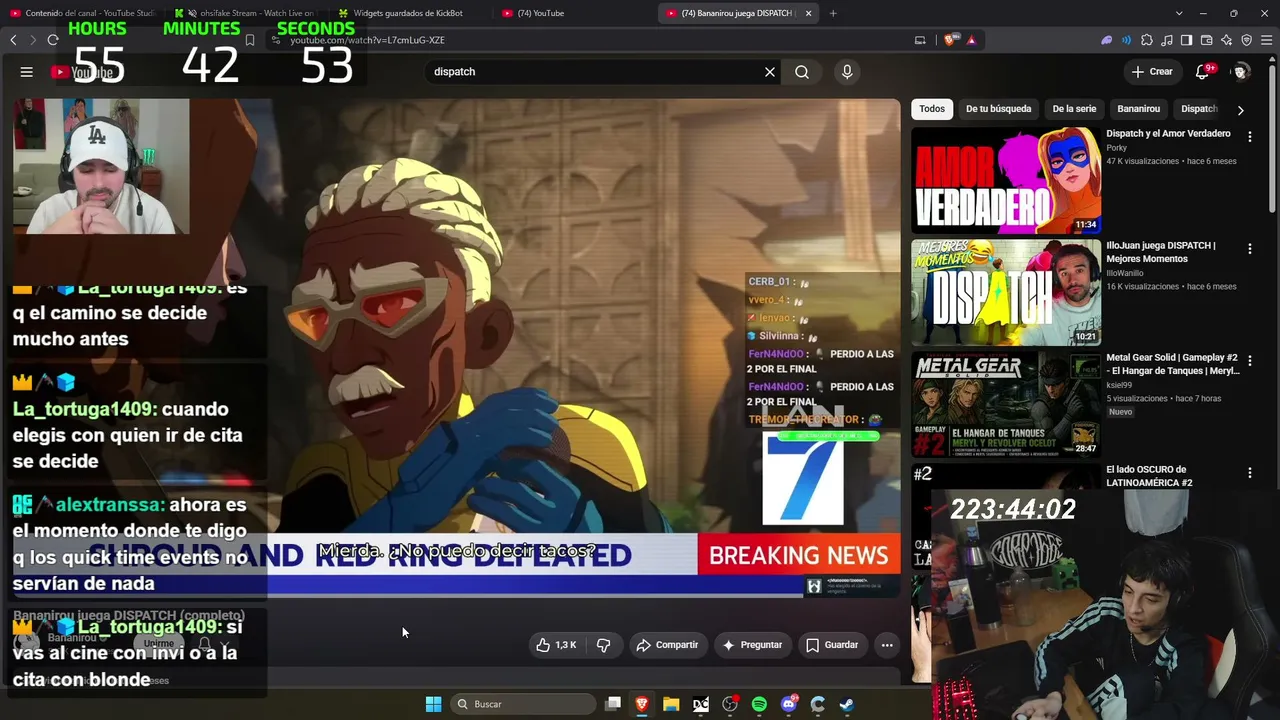
Task: Open 'Amor Verdadero' video thumbnail
Action: (x=1006, y=180)
